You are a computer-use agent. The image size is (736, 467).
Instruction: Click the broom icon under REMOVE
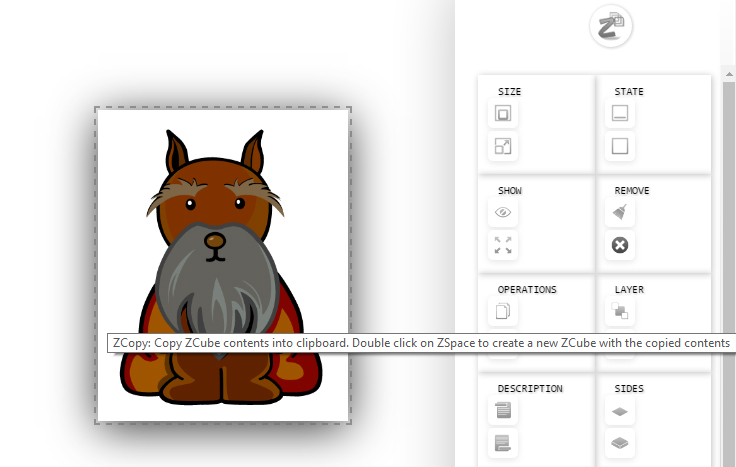pyautogui.click(x=620, y=213)
